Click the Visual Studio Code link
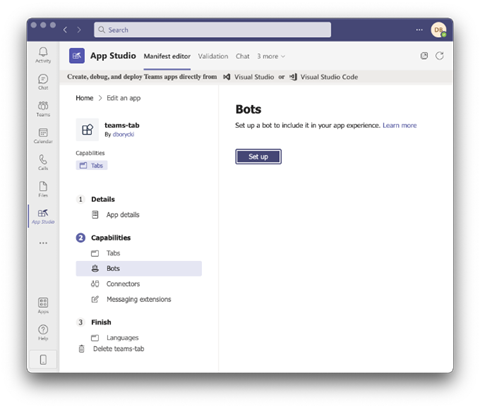 point(329,77)
